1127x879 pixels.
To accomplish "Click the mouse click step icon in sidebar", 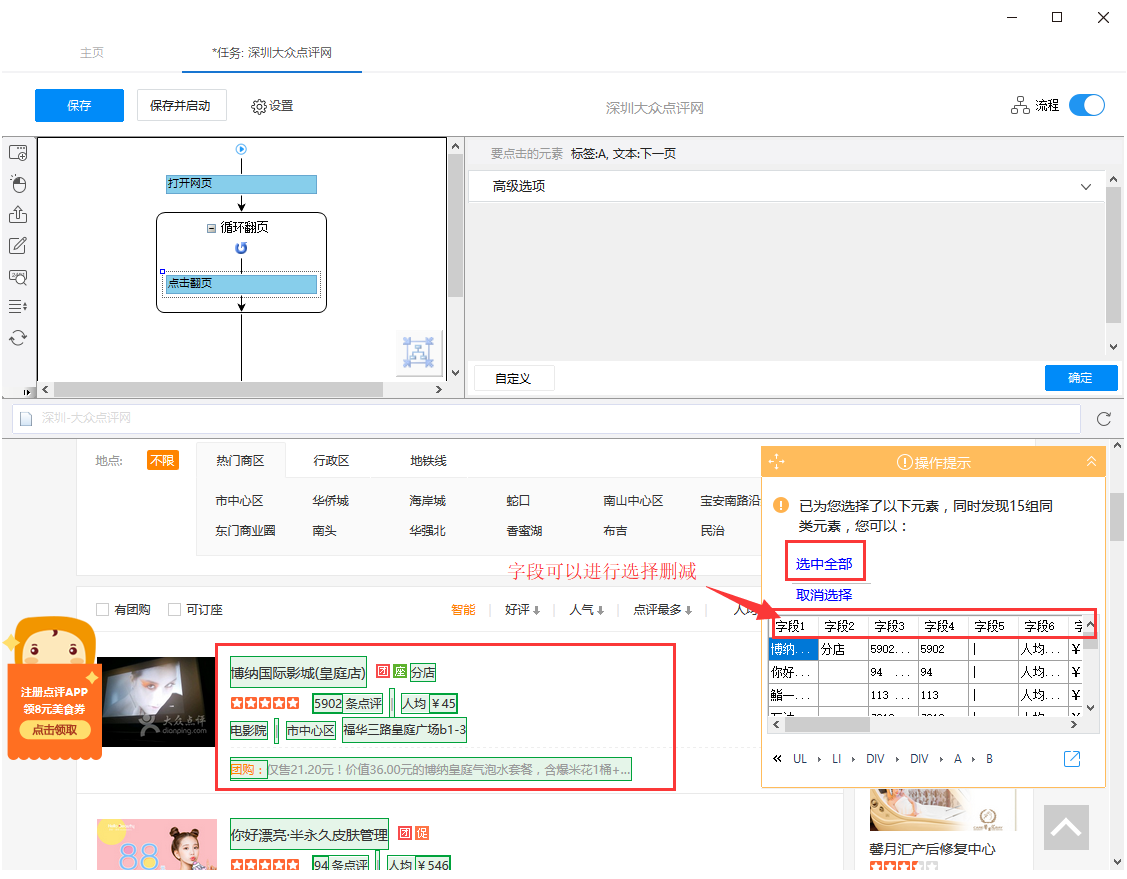I will click(18, 184).
